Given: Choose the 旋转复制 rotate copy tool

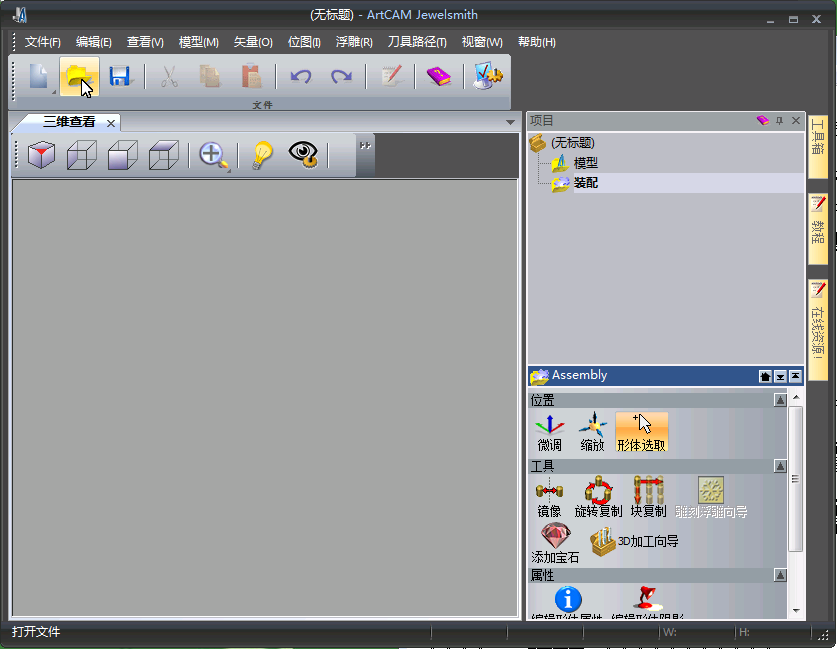Looking at the screenshot, I should pyautogui.click(x=598, y=495).
